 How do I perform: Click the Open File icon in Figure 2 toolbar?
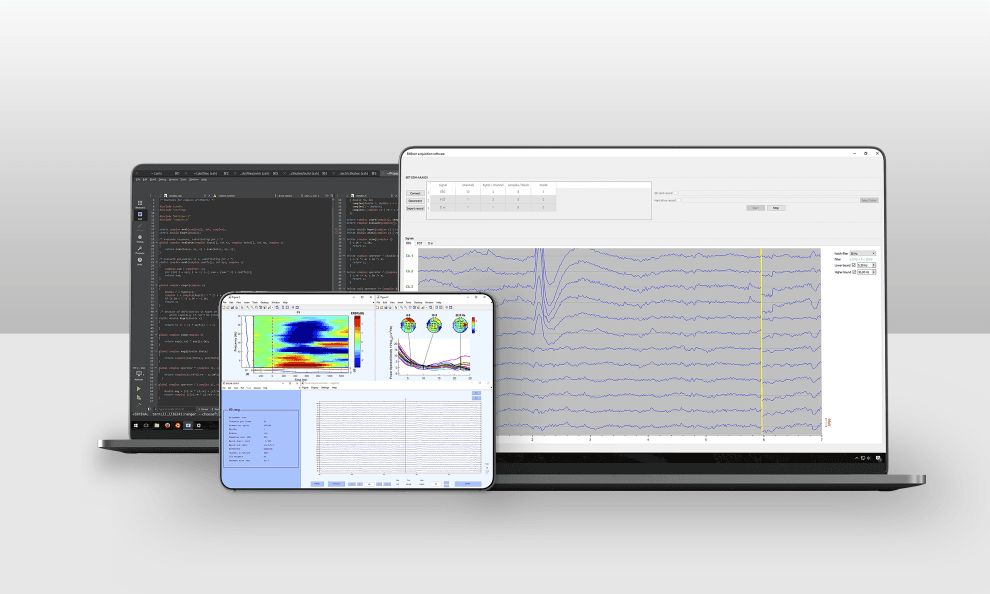[381, 307]
